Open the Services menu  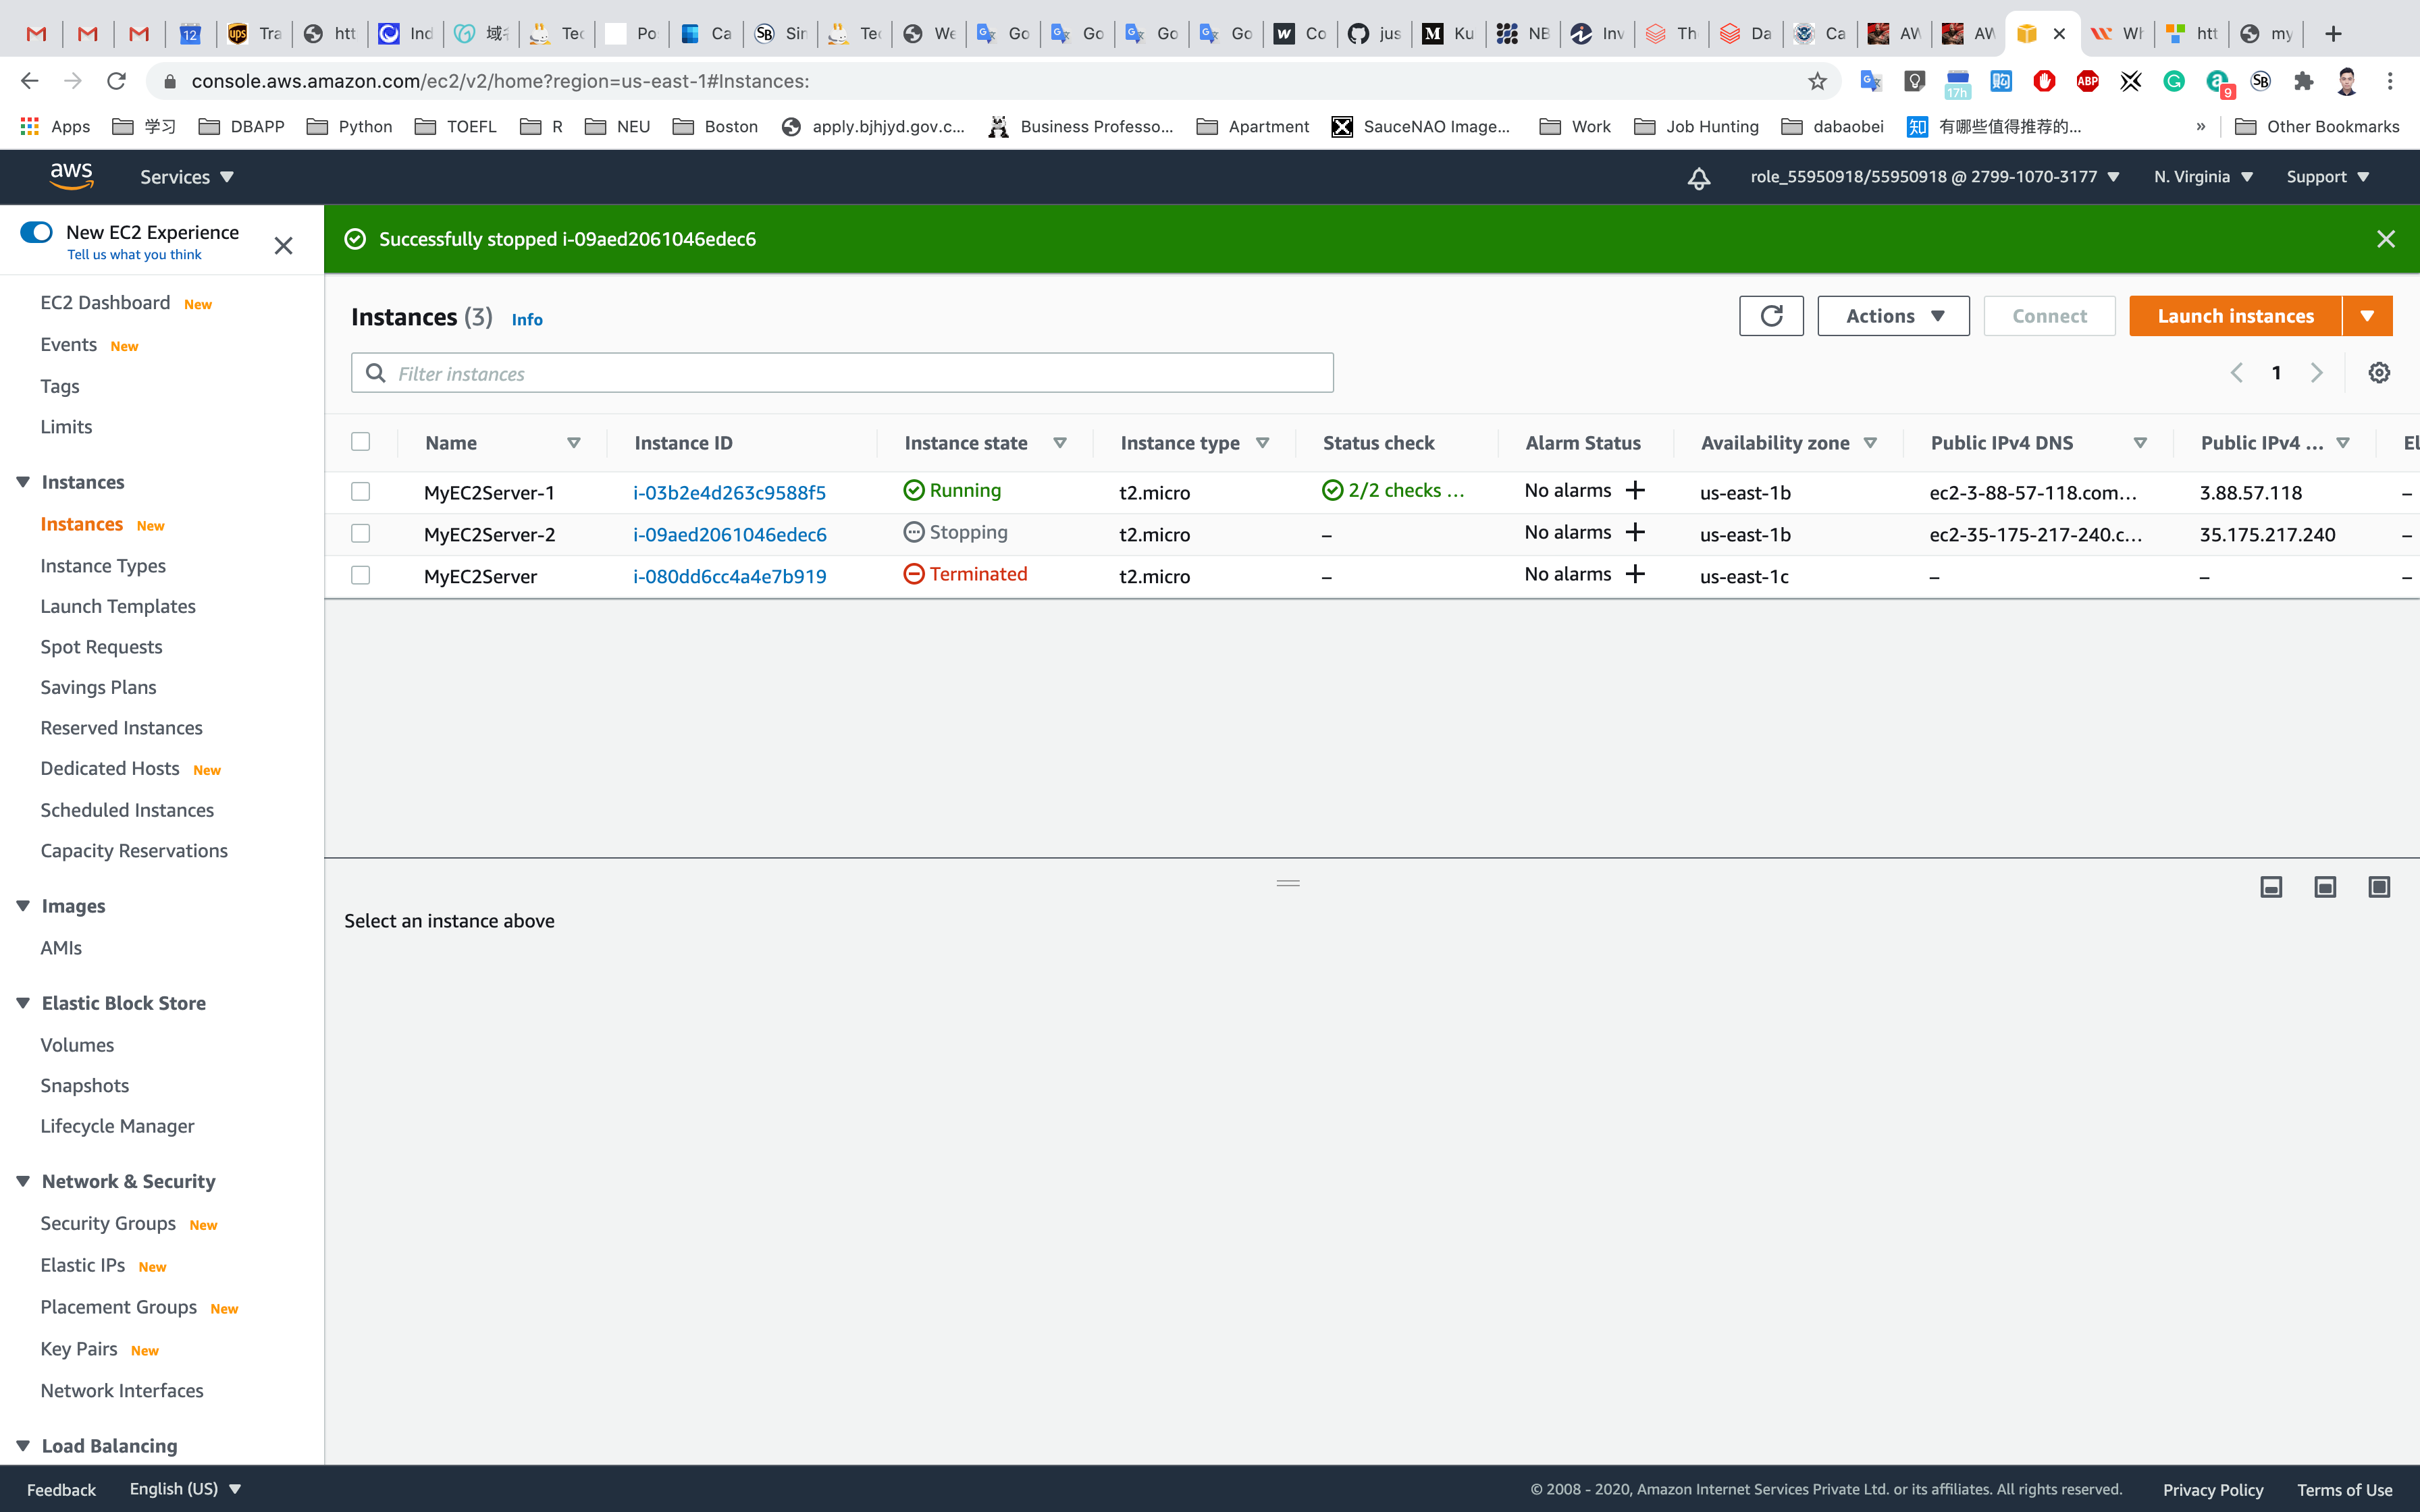tap(186, 177)
